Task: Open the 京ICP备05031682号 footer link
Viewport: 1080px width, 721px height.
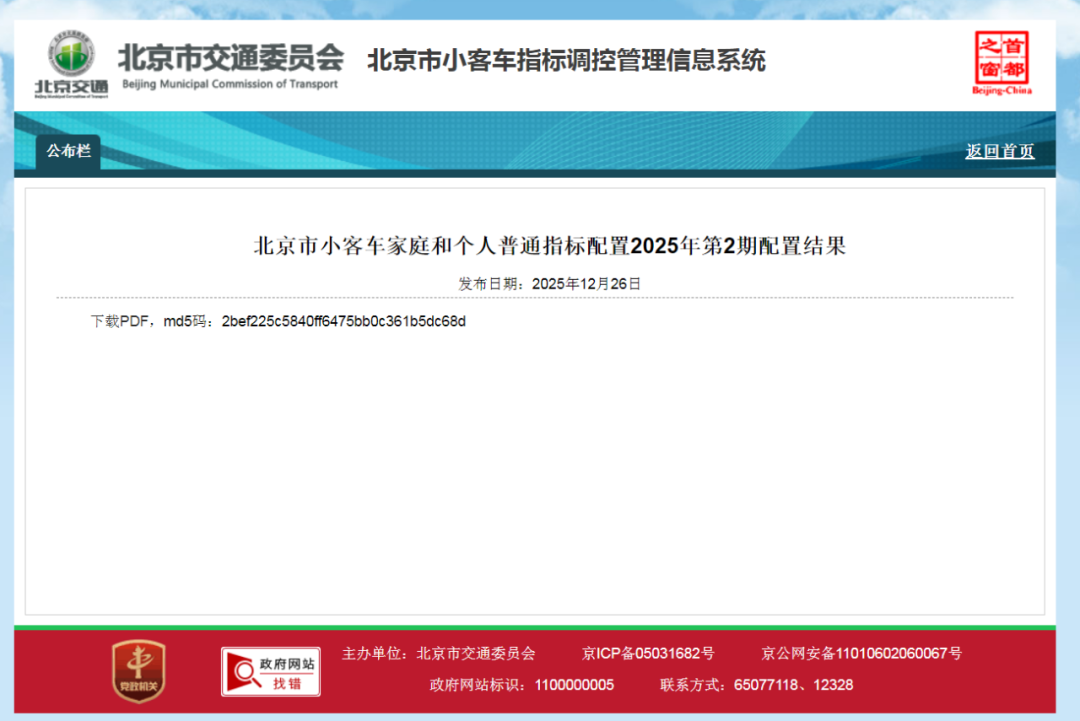Action: (648, 654)
